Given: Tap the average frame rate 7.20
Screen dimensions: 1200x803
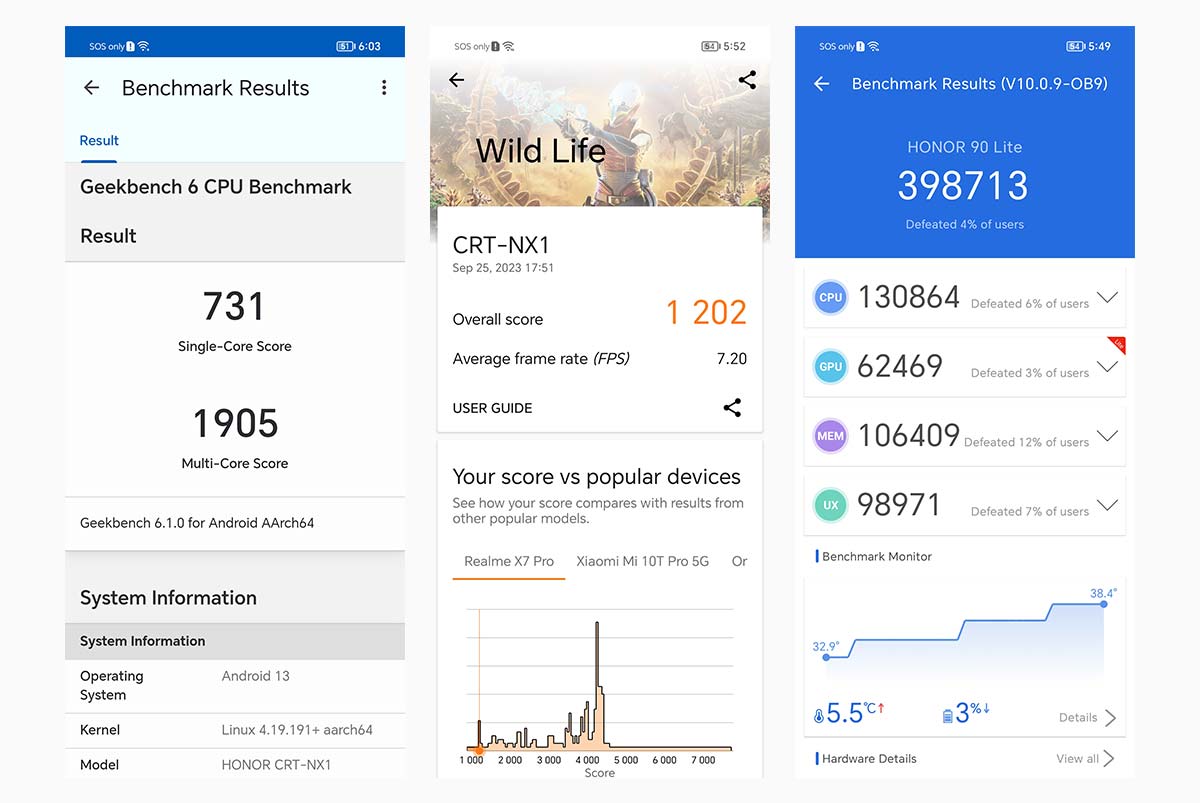Looking at the screenshot, I should coord(732,359).
